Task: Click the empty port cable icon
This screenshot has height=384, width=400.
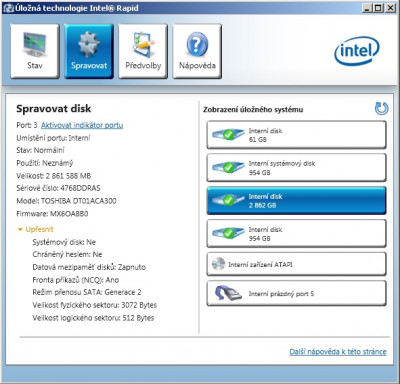Action: [x=228, y=293]
